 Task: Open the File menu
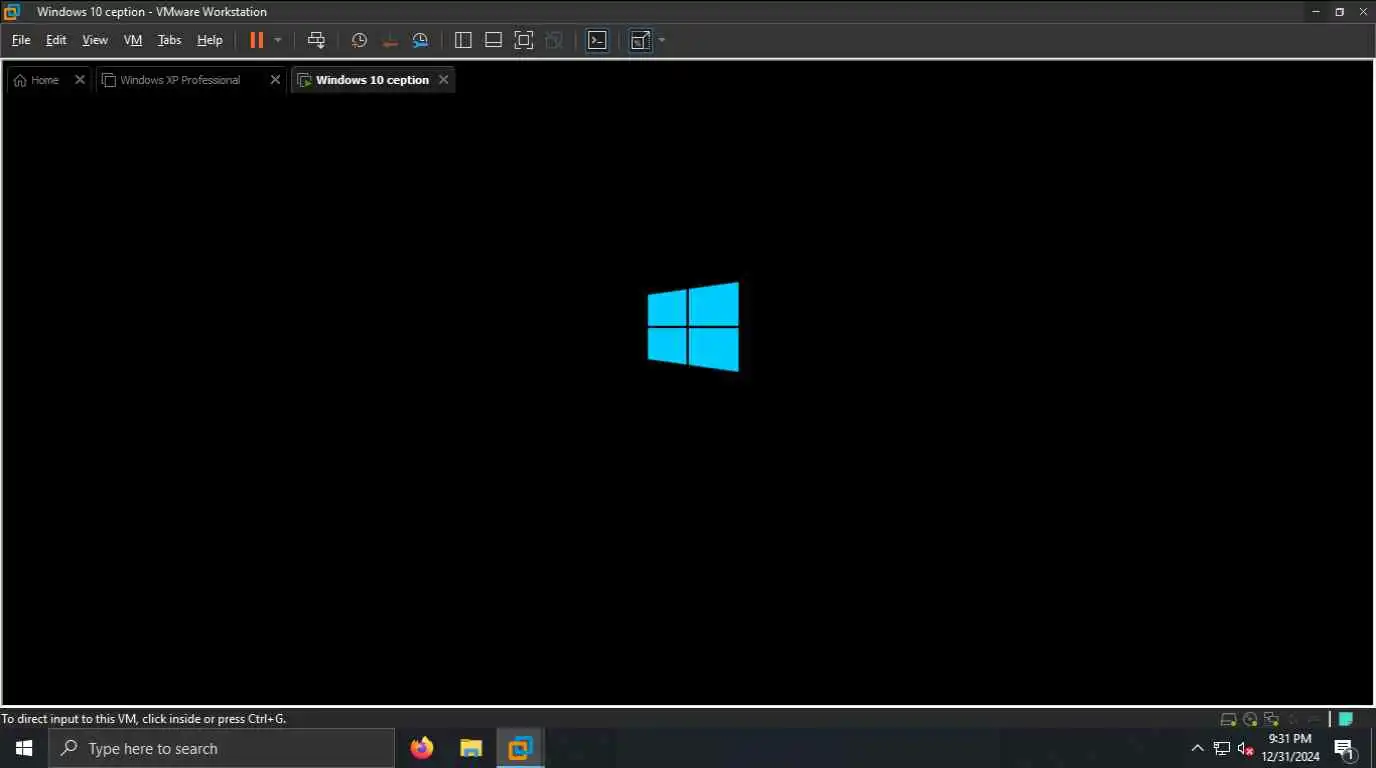[x=21, y=40]
